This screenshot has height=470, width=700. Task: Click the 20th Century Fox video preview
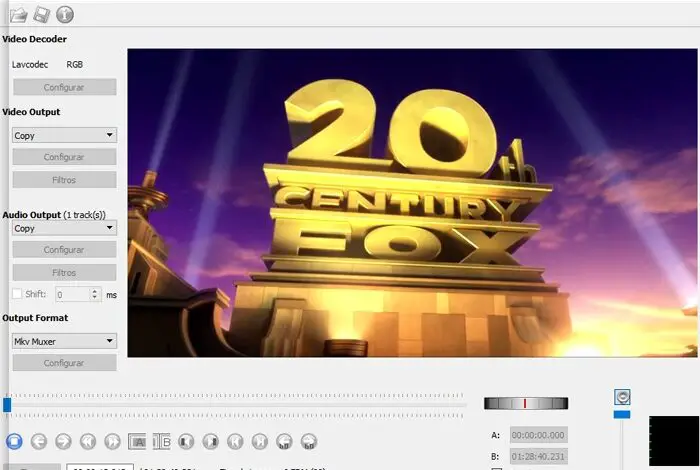412,203
